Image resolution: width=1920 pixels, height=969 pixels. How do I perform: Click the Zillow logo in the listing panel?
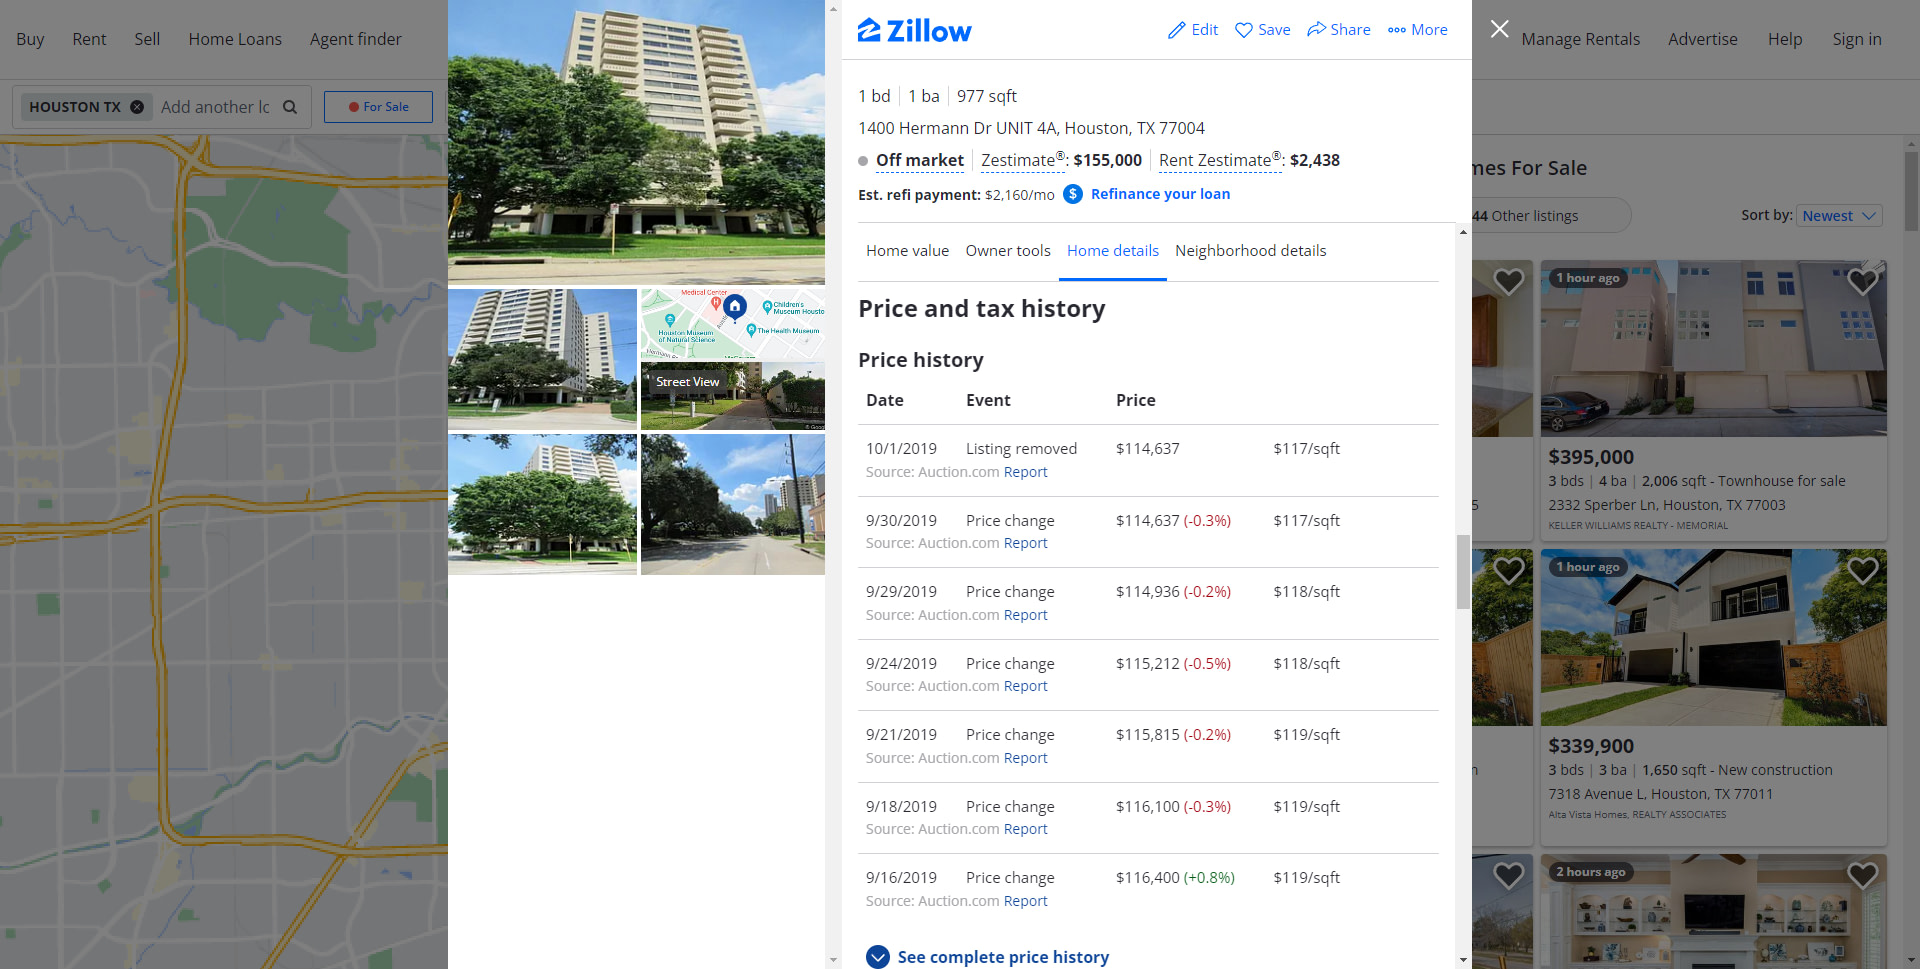914,31
